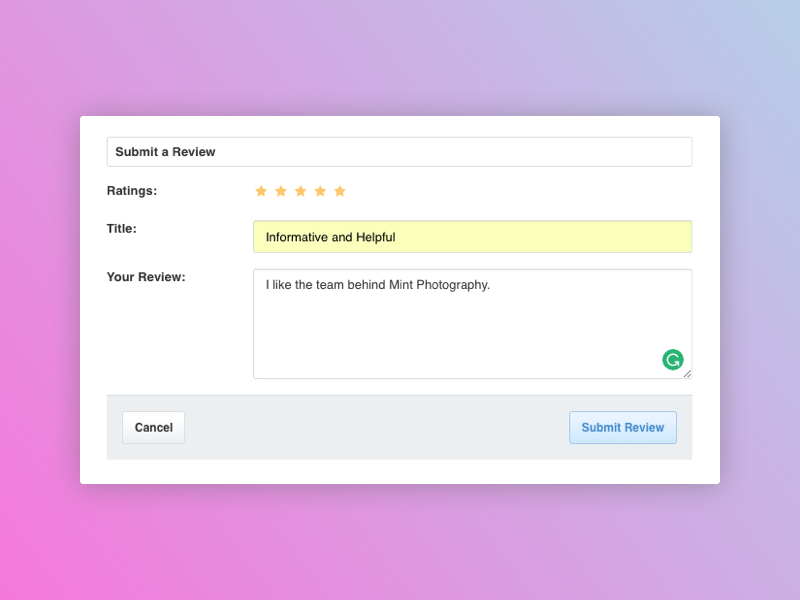
Task: Open the green Grammarly icon
Action: click(x=673, y=360)
